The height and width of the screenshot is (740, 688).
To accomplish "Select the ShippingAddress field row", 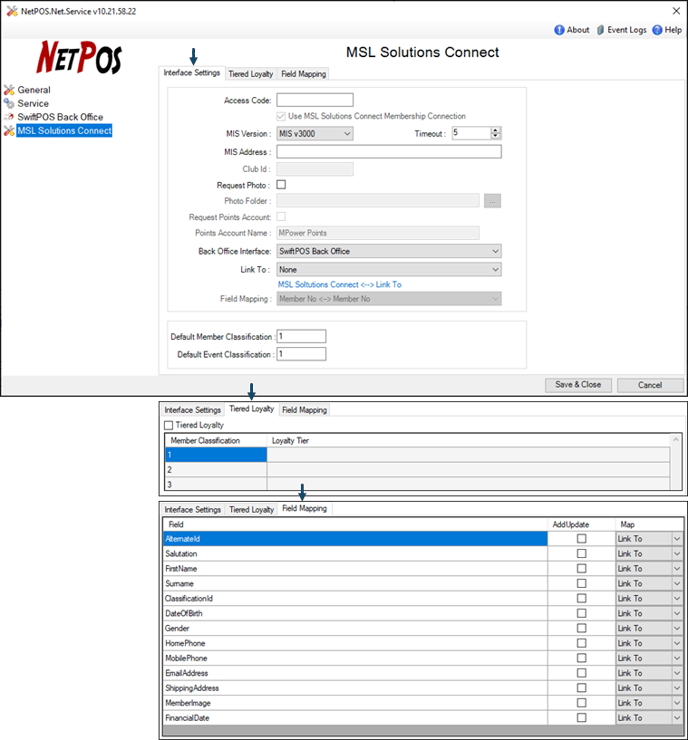I will (x=355, y=688).
